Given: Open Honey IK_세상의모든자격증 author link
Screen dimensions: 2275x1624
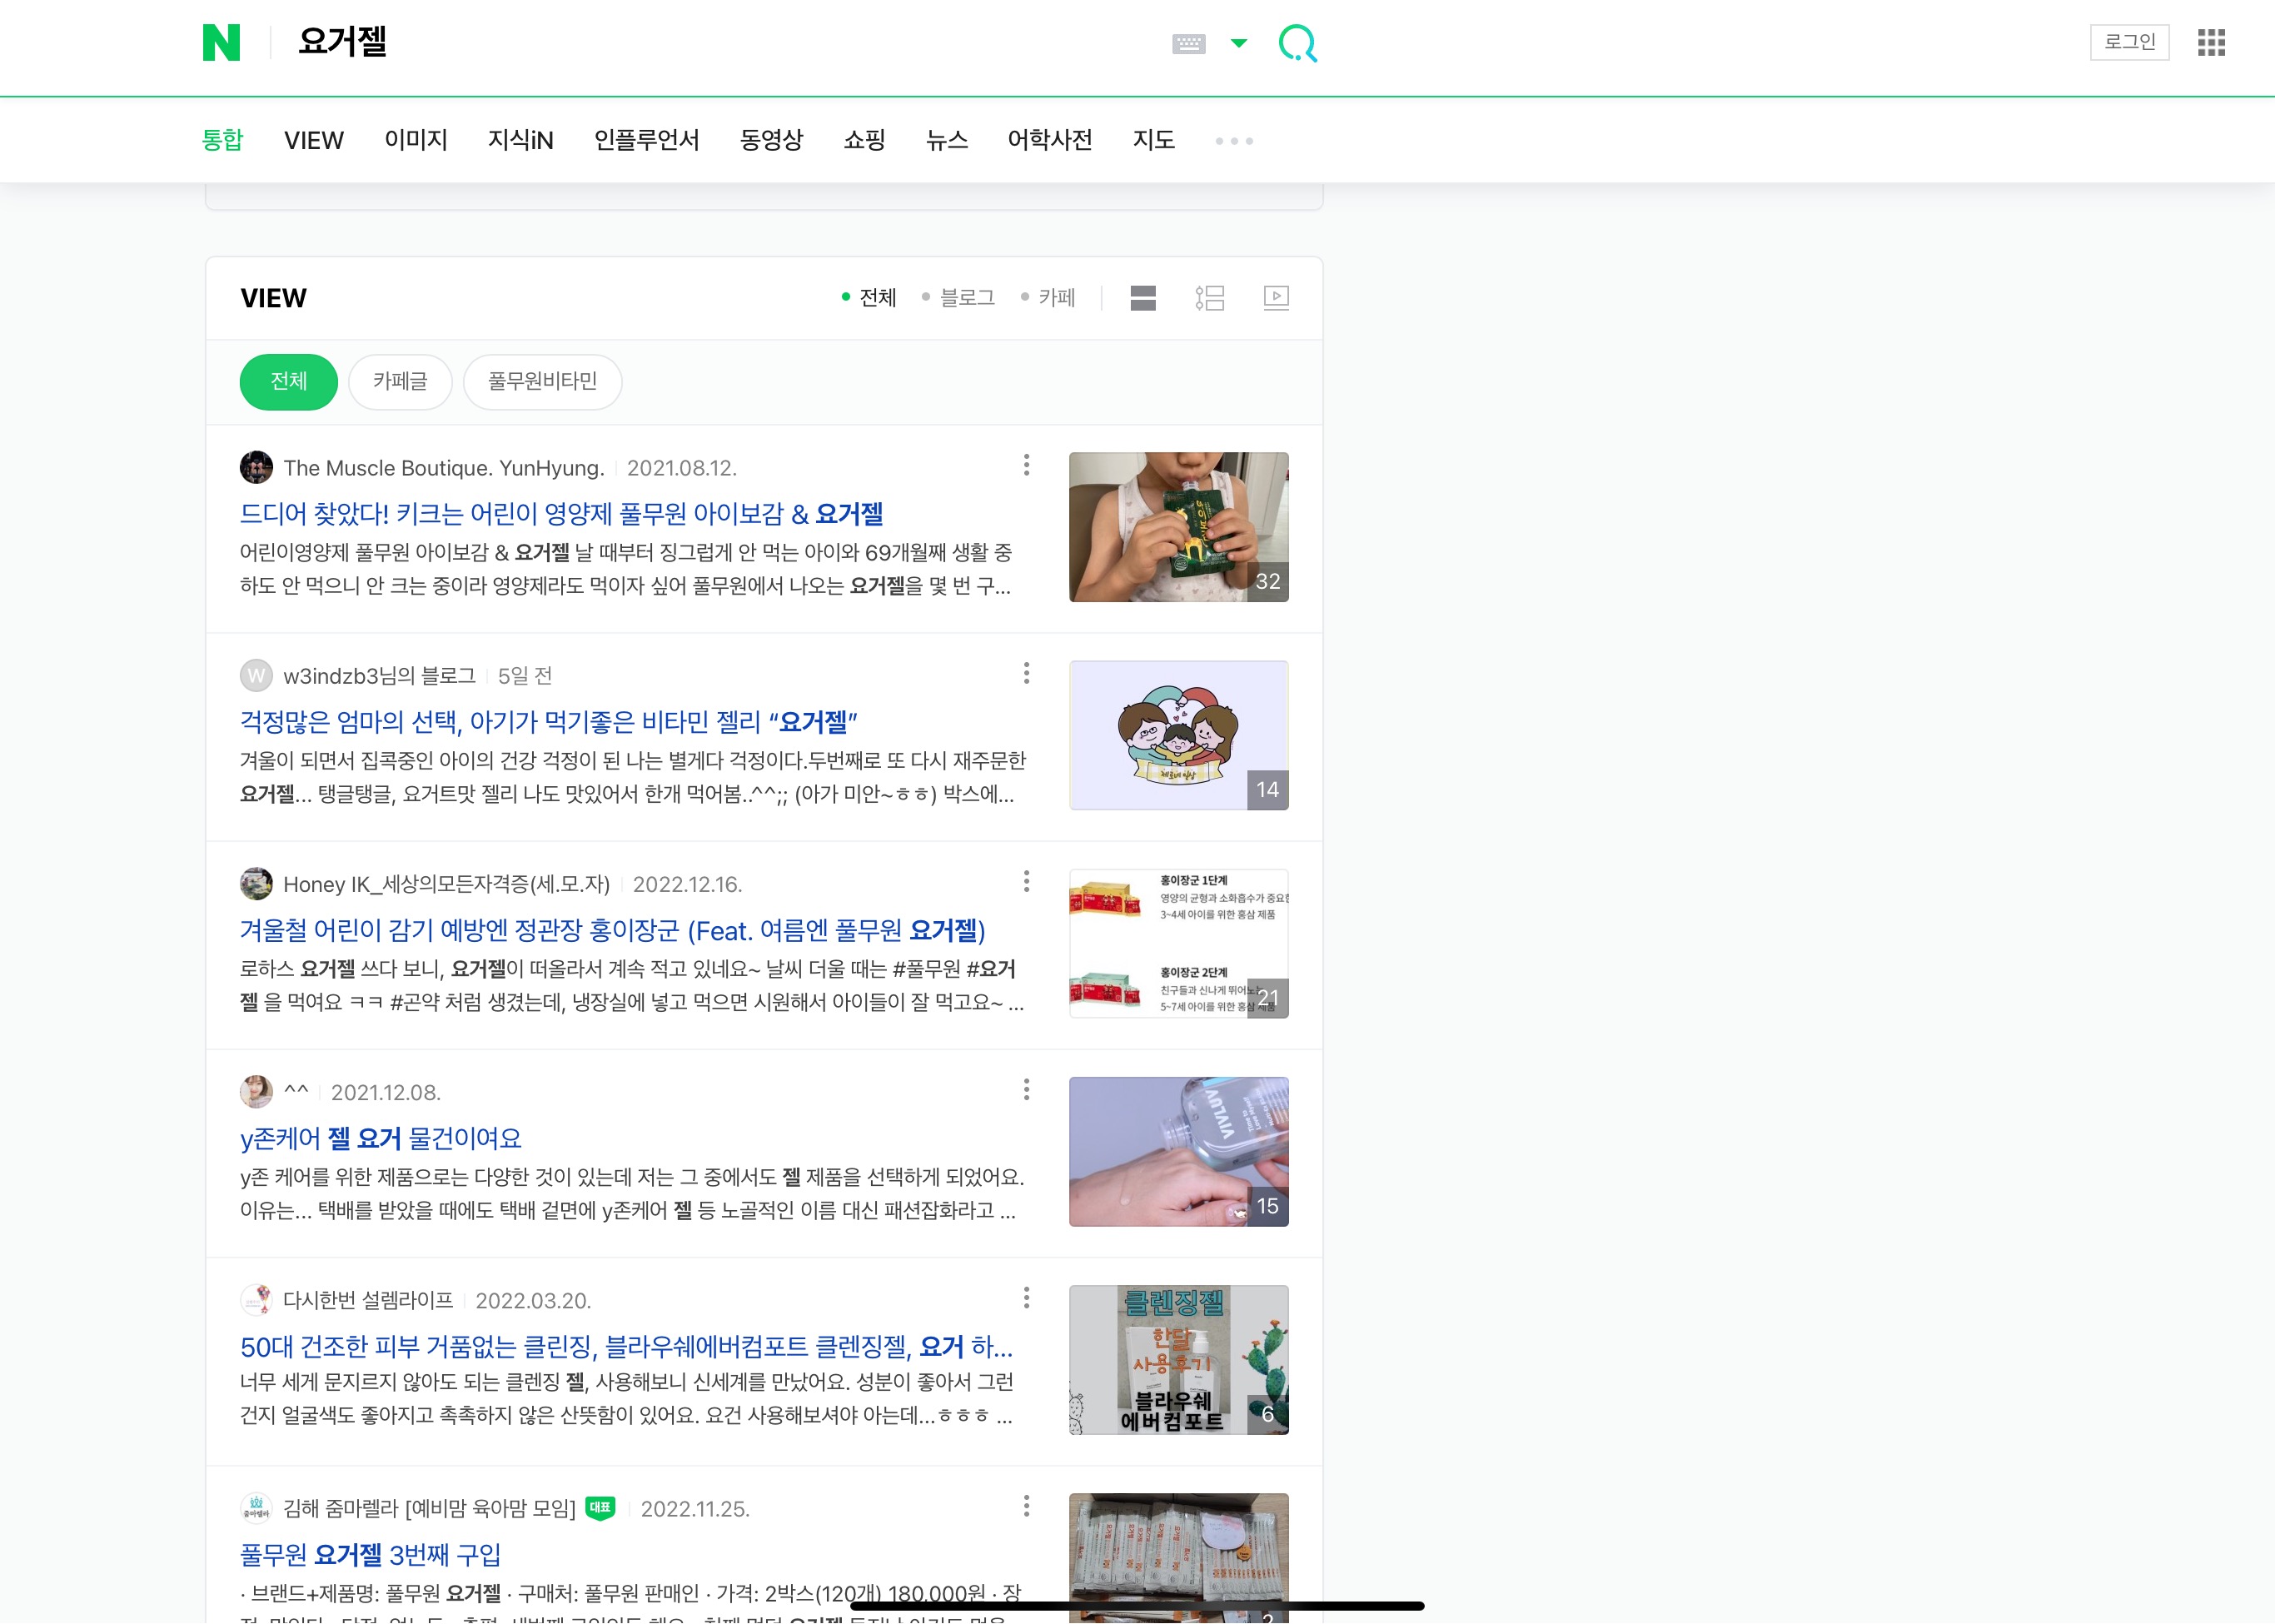Looking at the screenshot, I should (446, 884).
